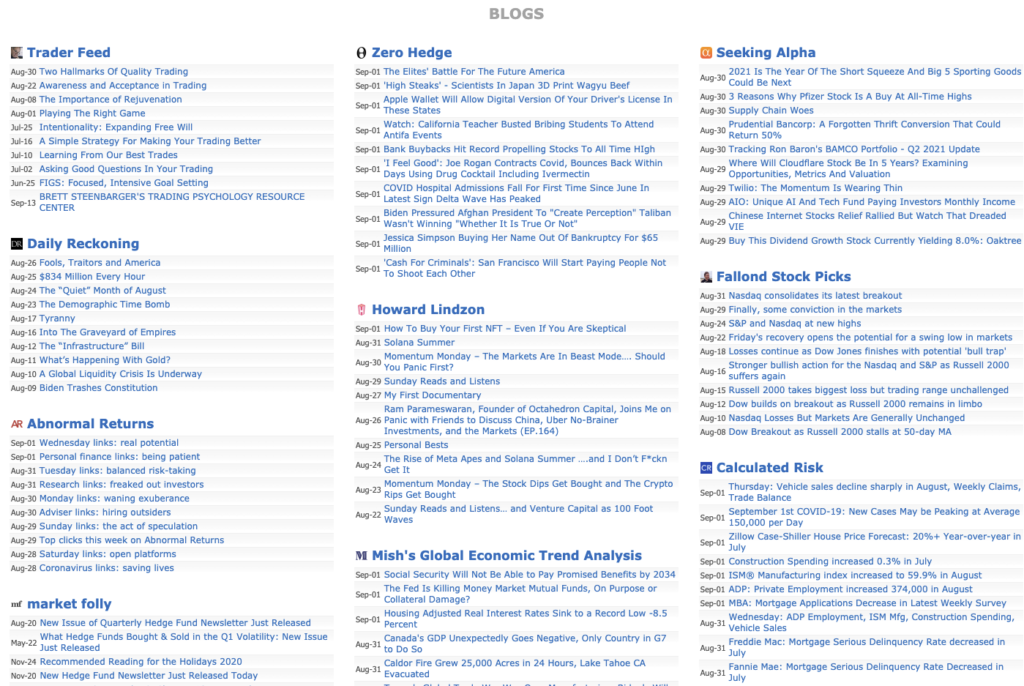Open the market folly blog heading
This screenshot has width=1024, height=686.
pyautogui.click(x=69, y=604)
